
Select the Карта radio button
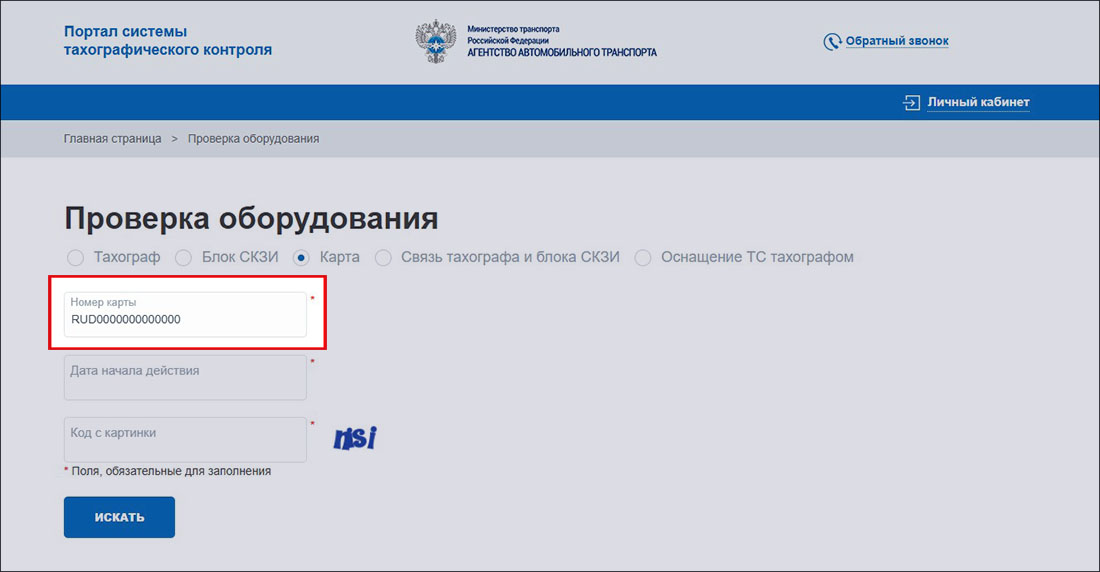[x=301, y=258]
